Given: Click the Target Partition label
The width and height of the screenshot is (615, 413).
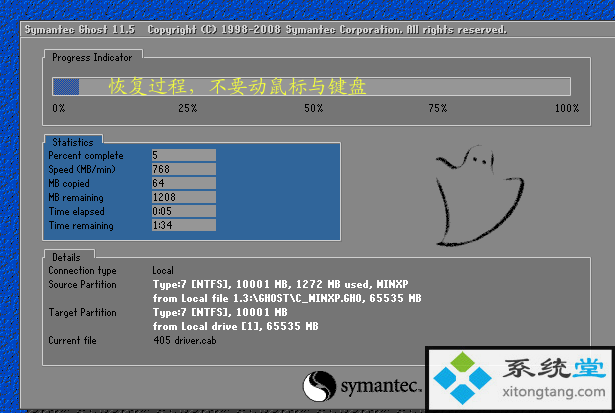Looking at the screenshot, I should pos(82,313).
